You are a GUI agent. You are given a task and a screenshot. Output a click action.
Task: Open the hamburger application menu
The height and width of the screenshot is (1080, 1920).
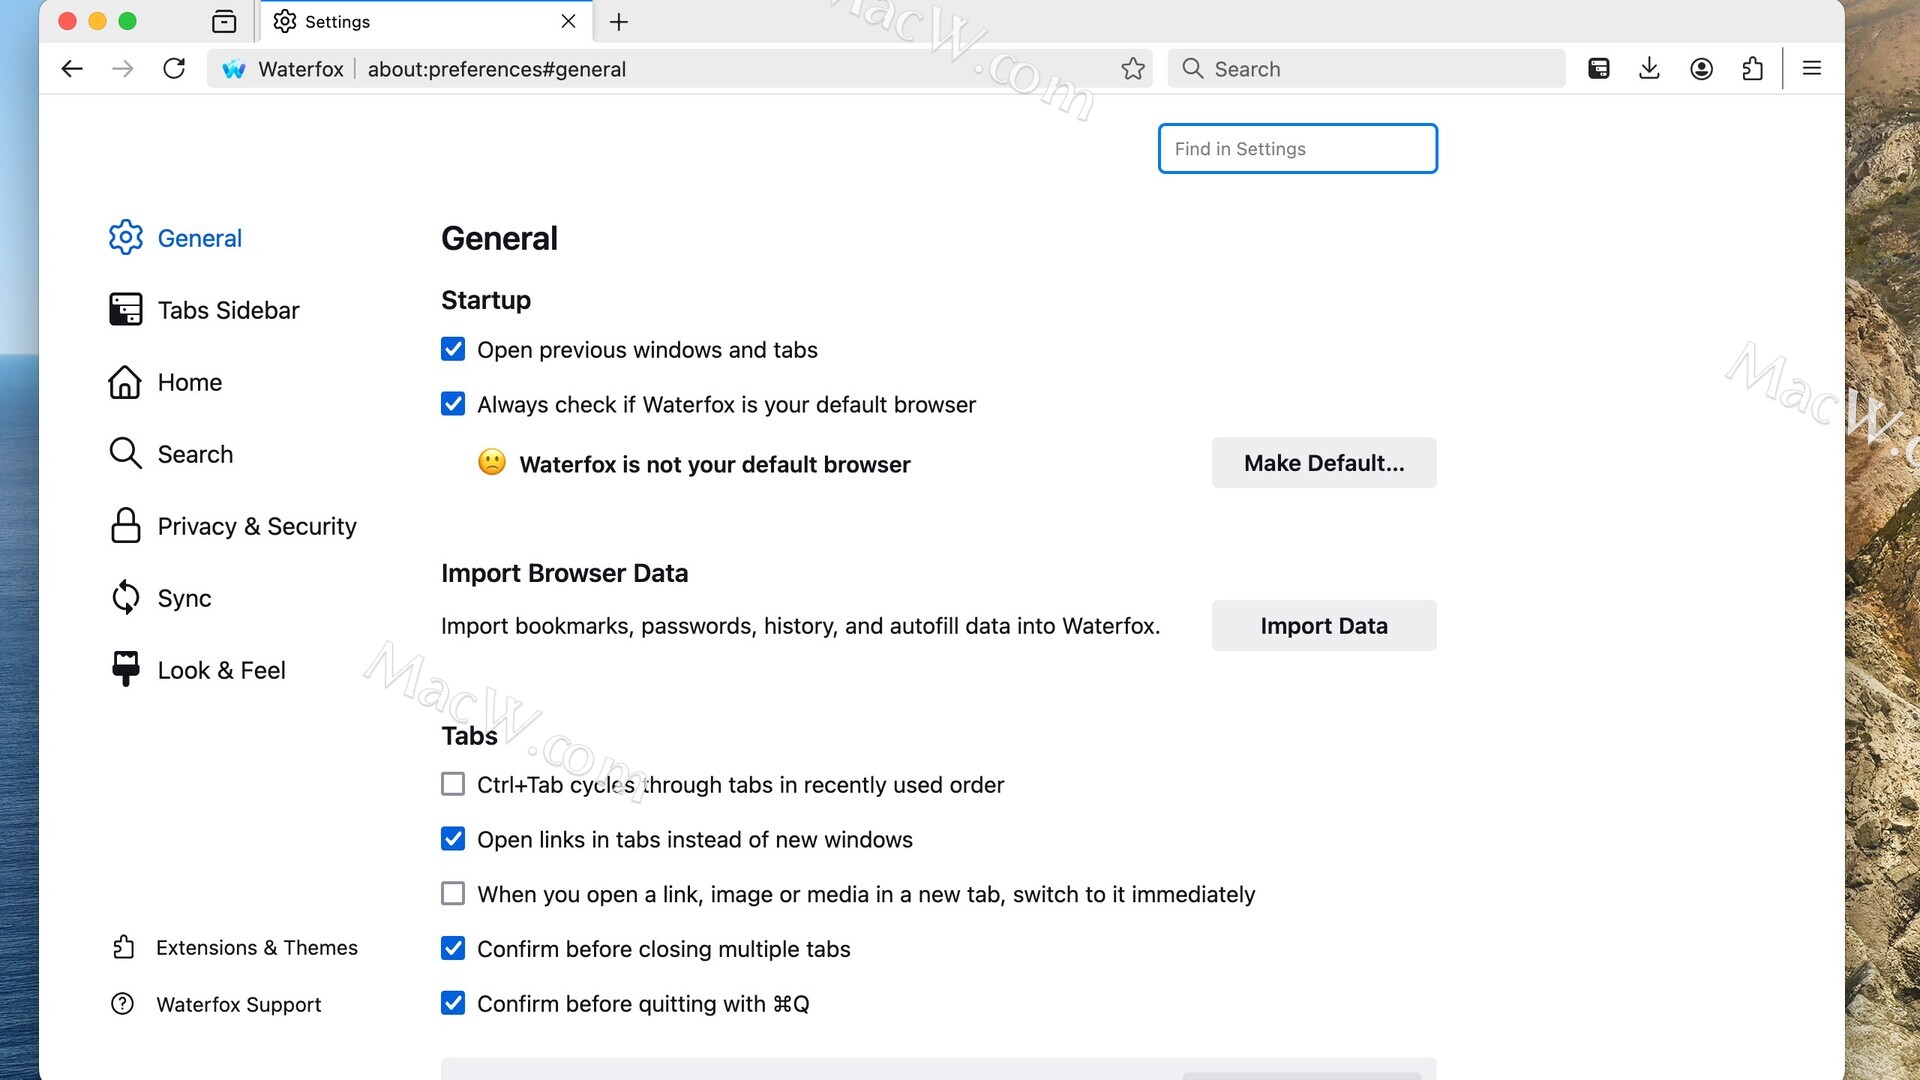1812,69
